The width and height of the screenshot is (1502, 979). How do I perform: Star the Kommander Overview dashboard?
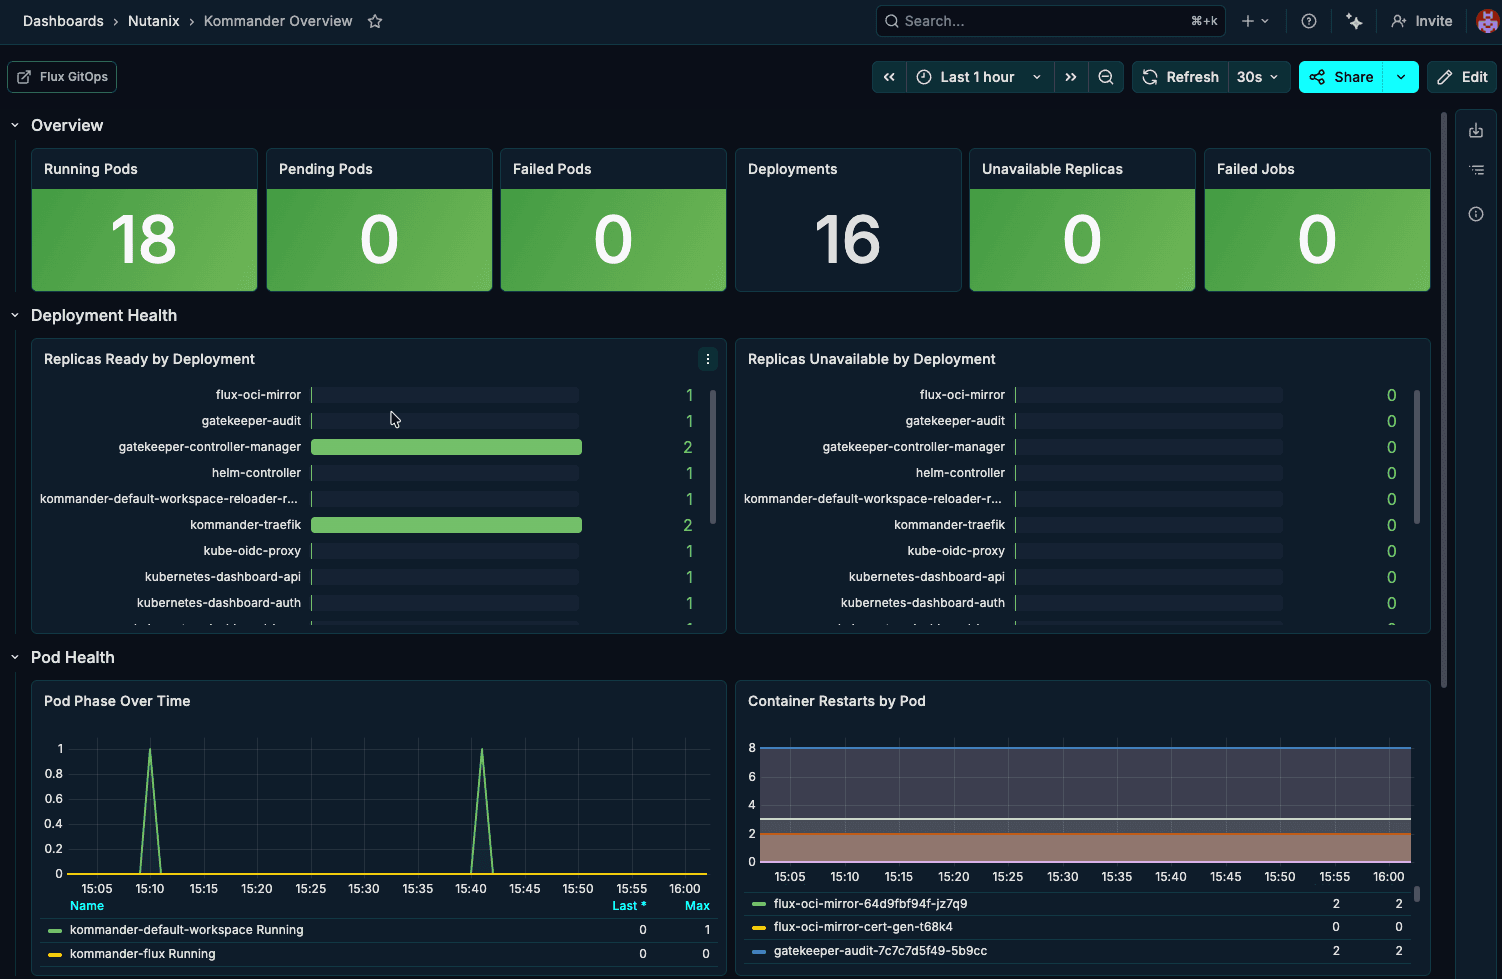(375, 21)
